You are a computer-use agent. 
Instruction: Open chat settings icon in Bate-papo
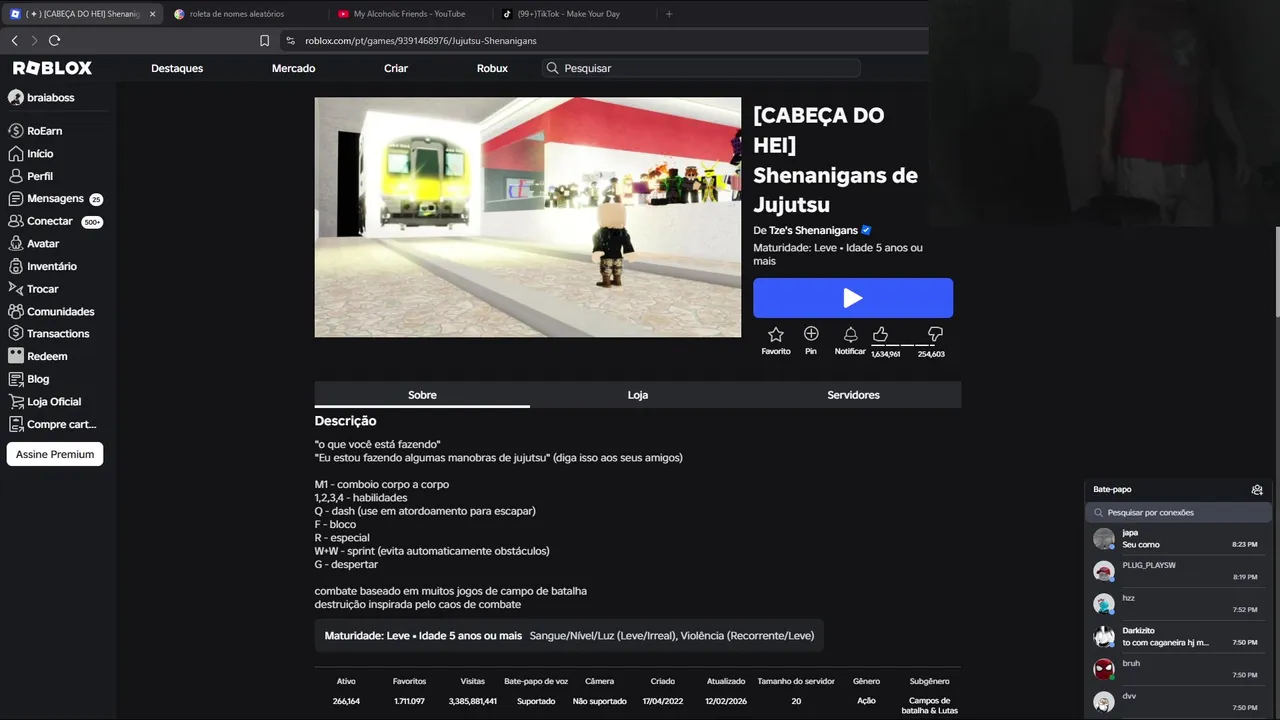(1257, 490)
